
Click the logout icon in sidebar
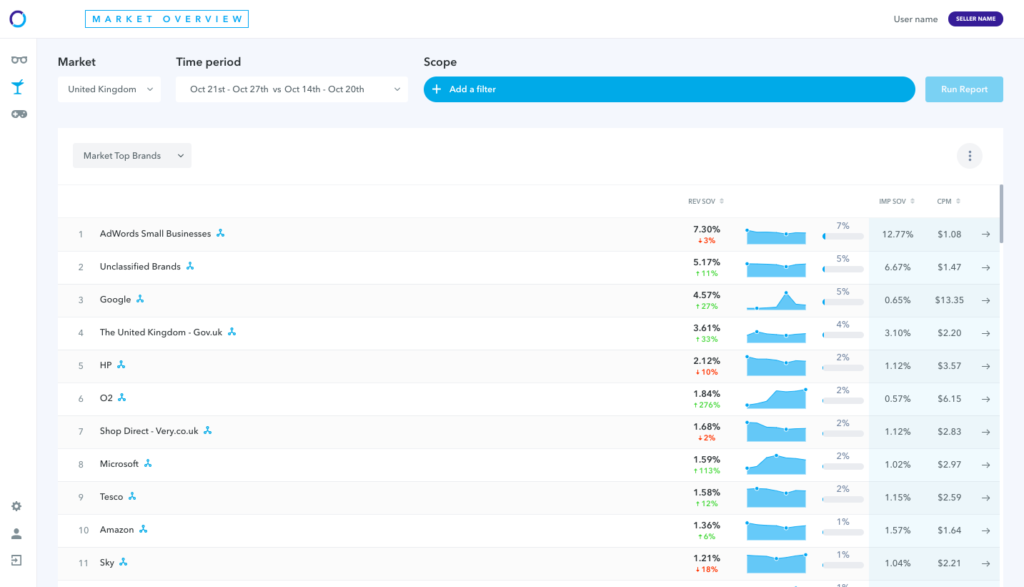tap(16, 560)
